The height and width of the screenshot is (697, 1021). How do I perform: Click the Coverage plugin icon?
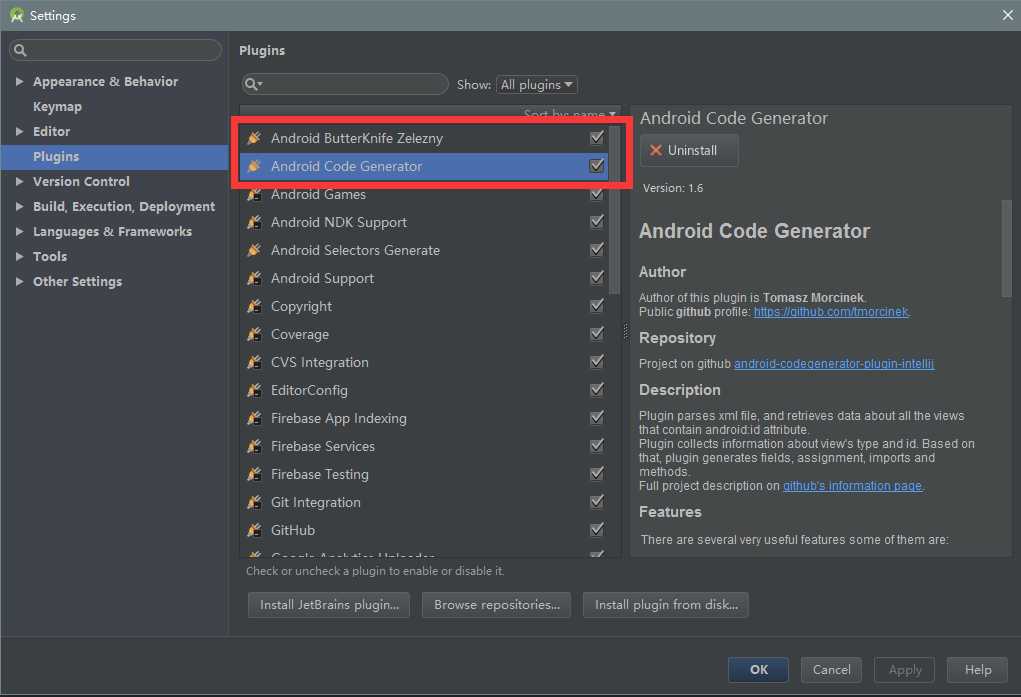click(x=254, y=334)
